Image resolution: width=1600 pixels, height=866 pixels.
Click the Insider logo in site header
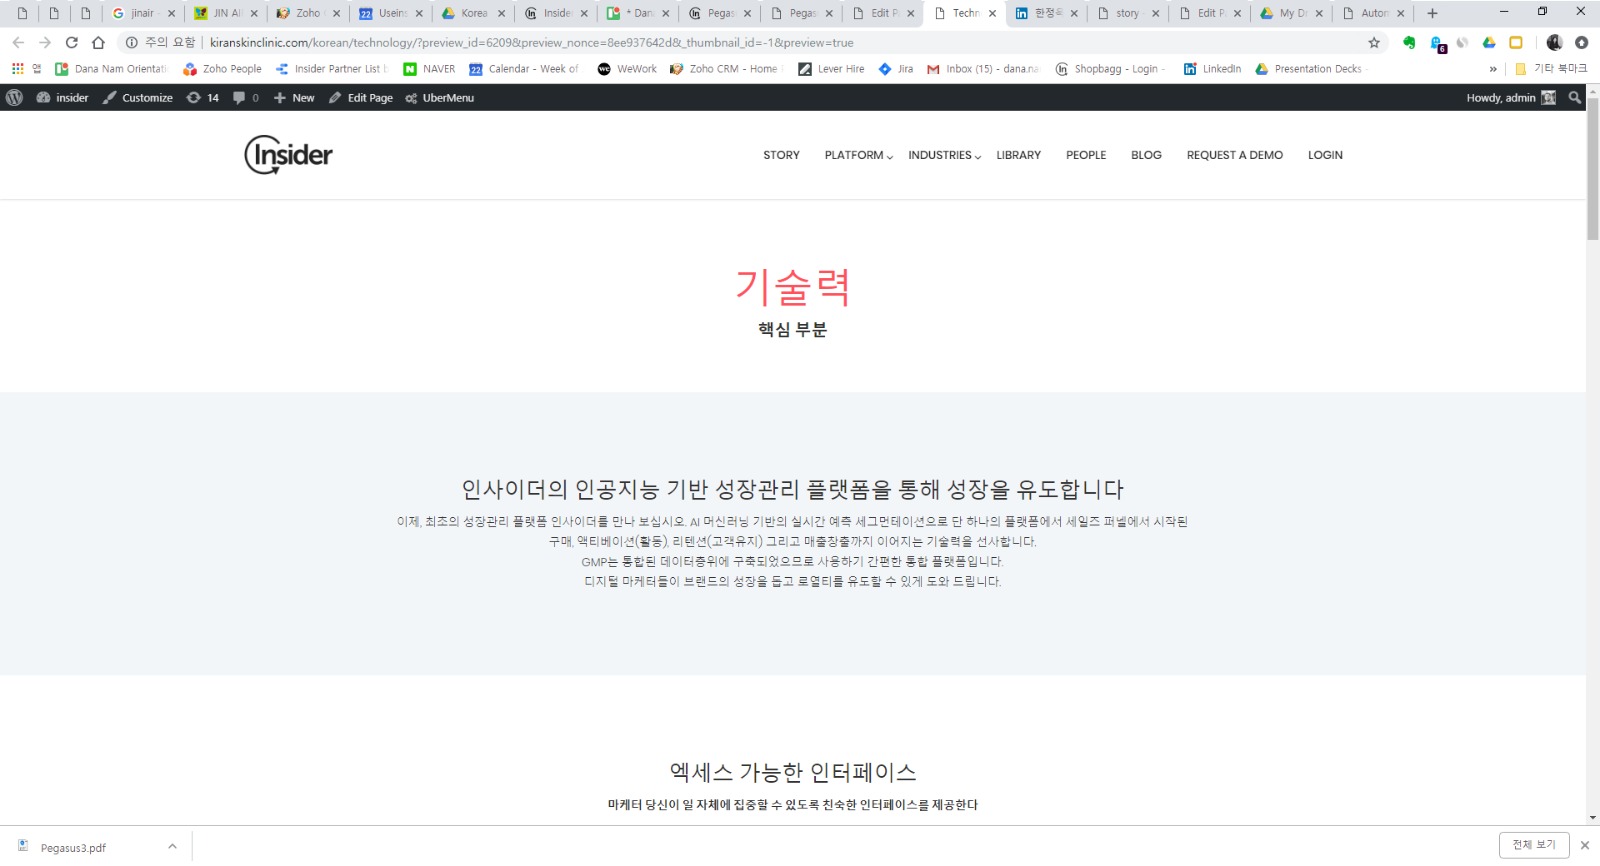(x=288, y=155)
